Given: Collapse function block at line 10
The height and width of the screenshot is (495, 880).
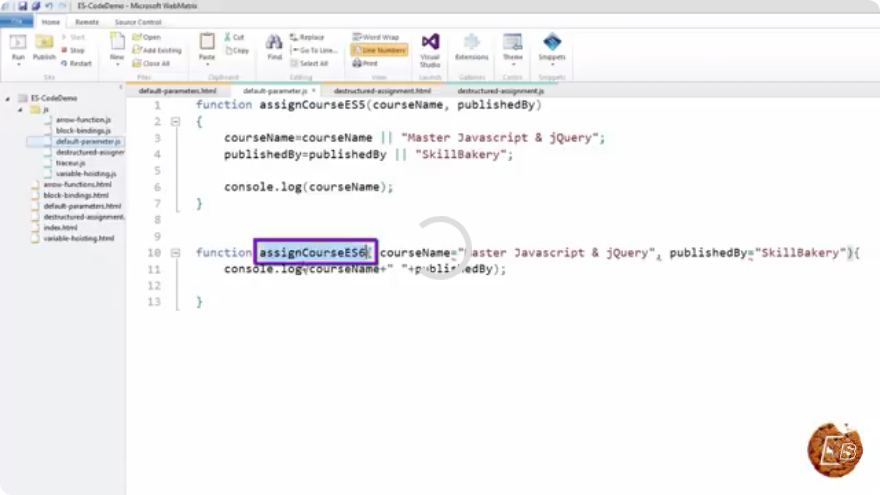Looking at the screenshot, I should pyautogui.click(x=175, y=253).
